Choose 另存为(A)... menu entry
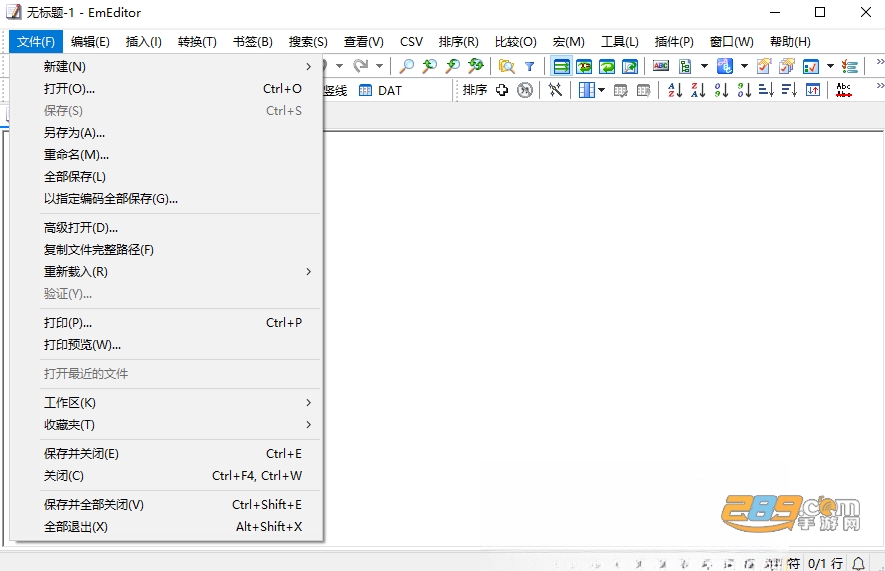885x571 pixels. tap(167, 133)
